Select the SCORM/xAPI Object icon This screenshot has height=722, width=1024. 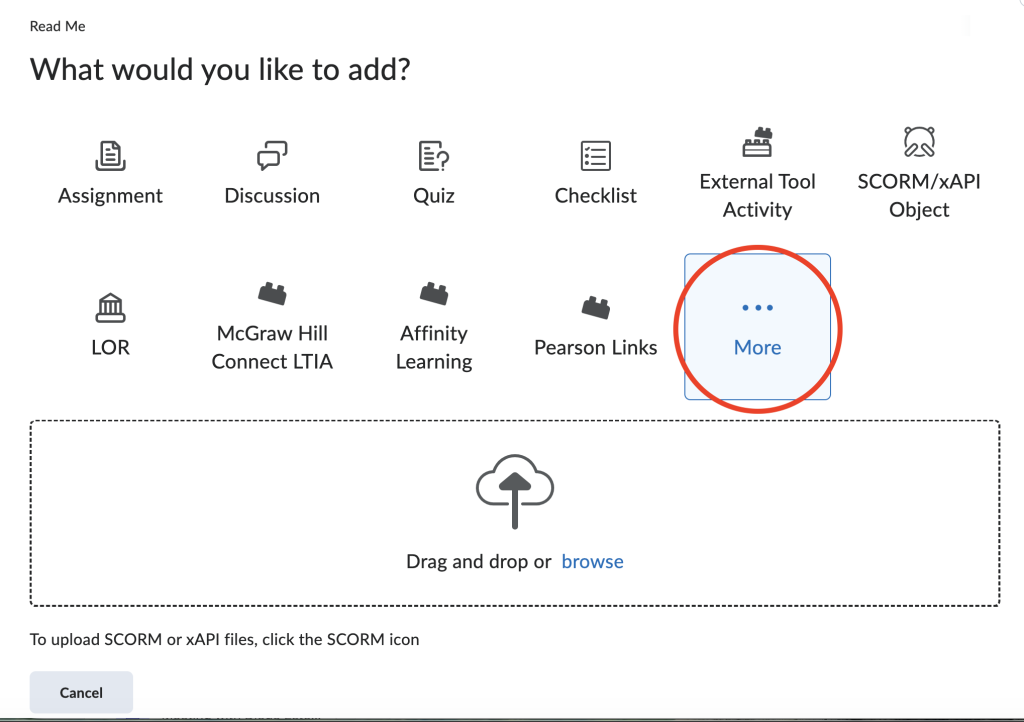click(919, 142)
